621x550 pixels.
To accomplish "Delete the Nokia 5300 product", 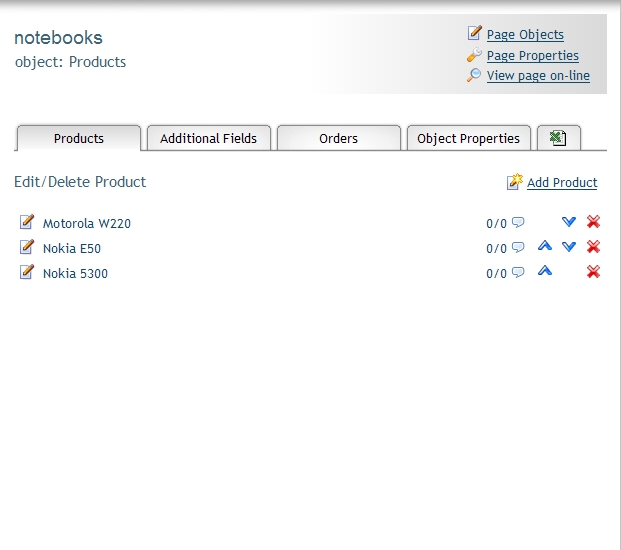I will pyautogui.click(x=593, y=272).
